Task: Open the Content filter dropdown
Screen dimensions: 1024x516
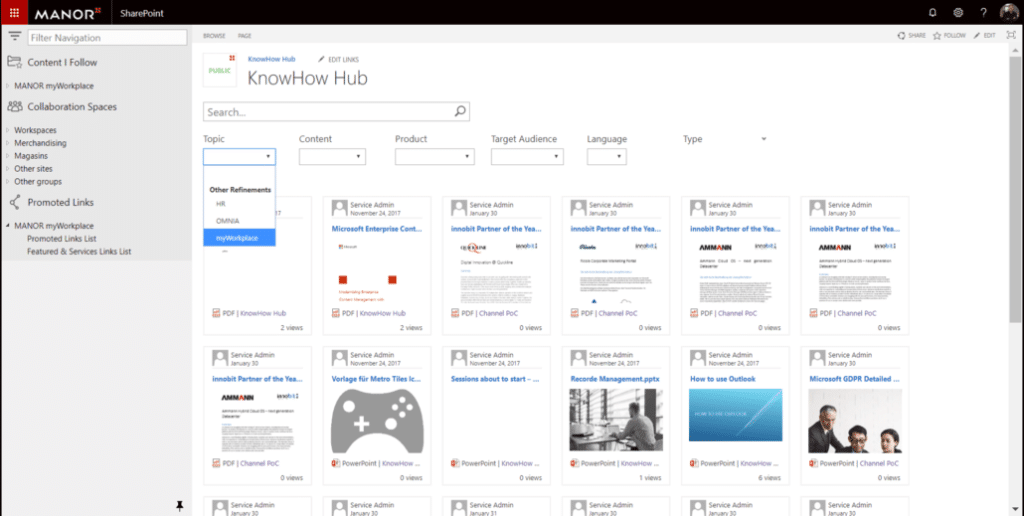Action: tap(332, 157)
